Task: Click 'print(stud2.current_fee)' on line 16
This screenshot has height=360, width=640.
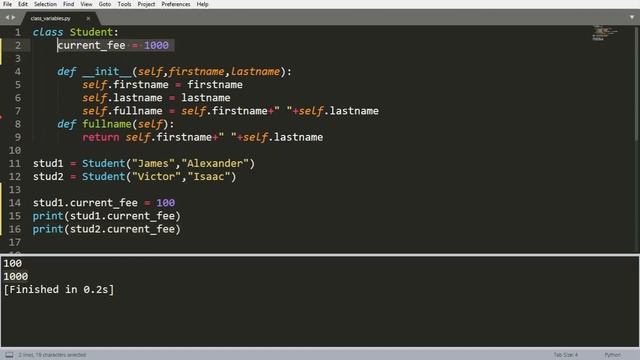Action: pos(107,229)
